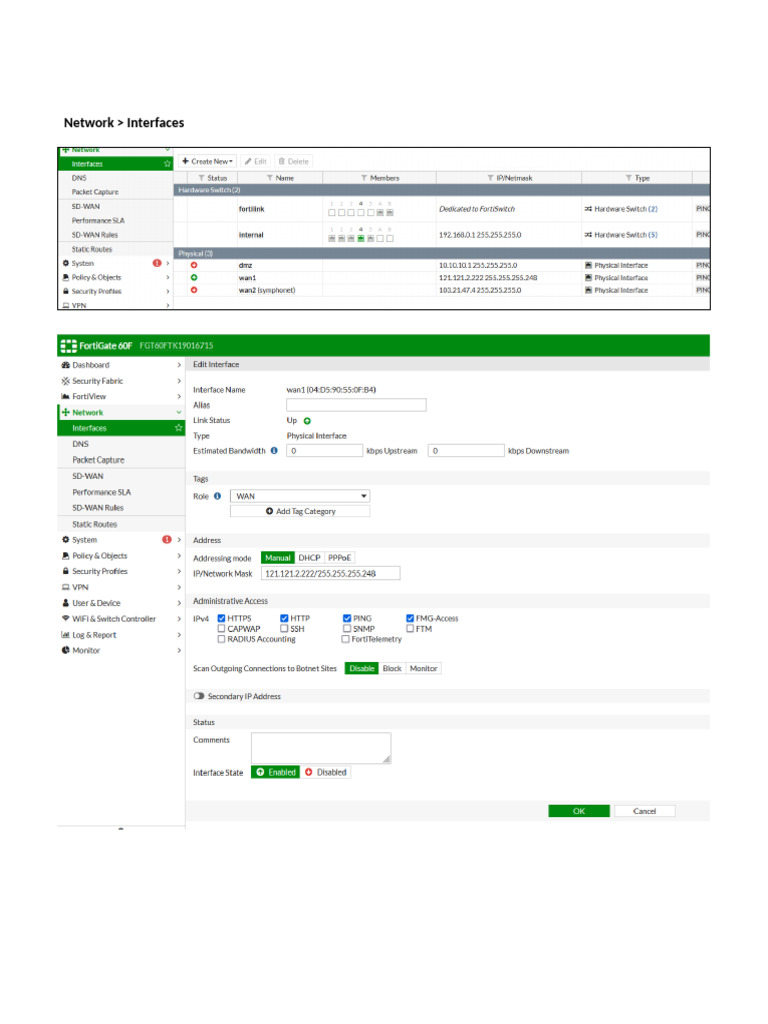Click the IP/Network Mask input field
Viewport: 768px width, 1024px height.
[x=330, y=573]
